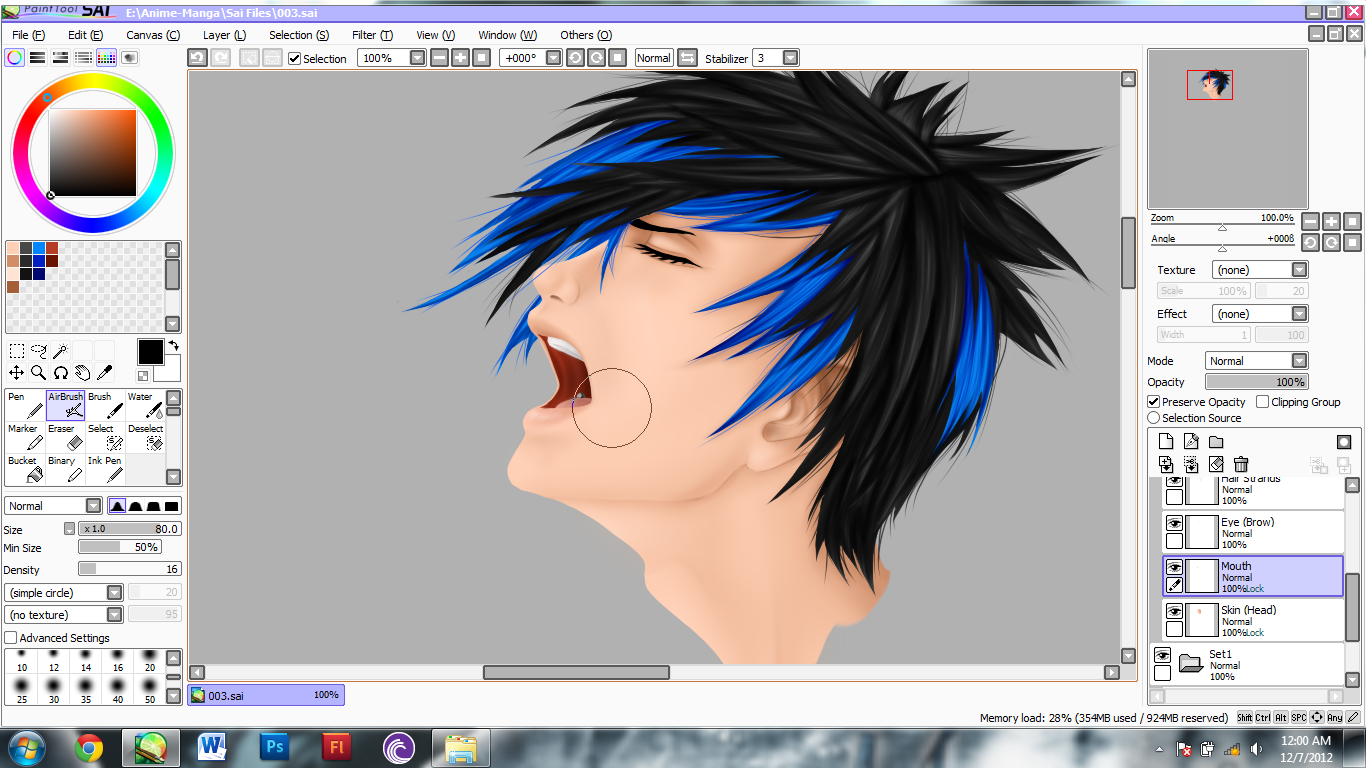Open the Layer menu
The image size is (1366, 768).
click(x=224, y=35)
